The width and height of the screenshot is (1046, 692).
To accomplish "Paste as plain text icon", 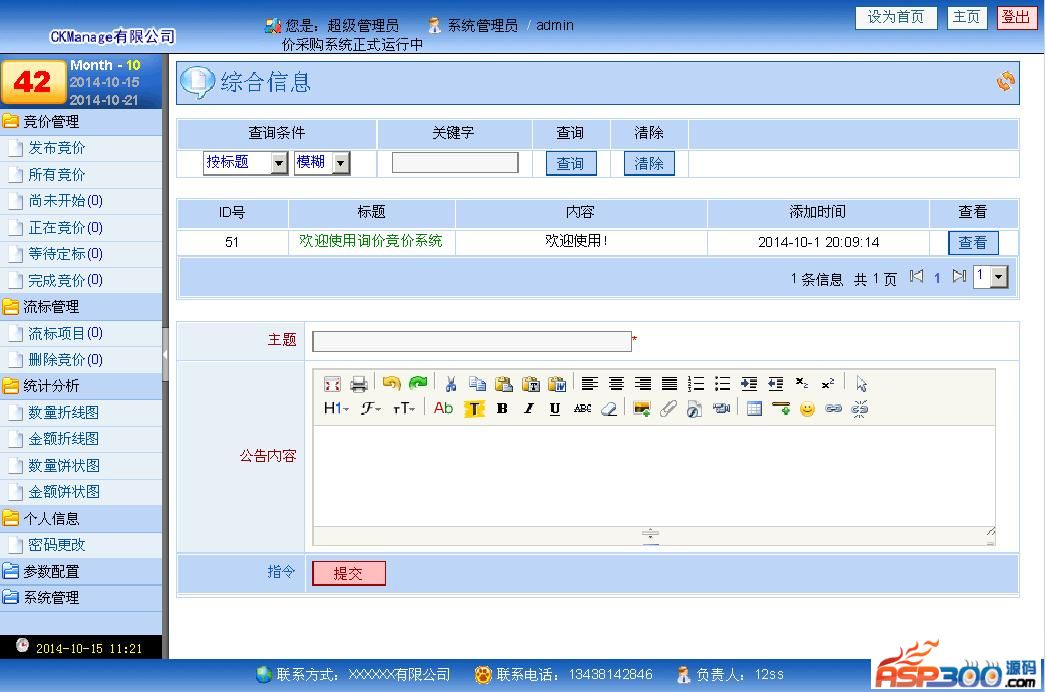I will [530, 384].
